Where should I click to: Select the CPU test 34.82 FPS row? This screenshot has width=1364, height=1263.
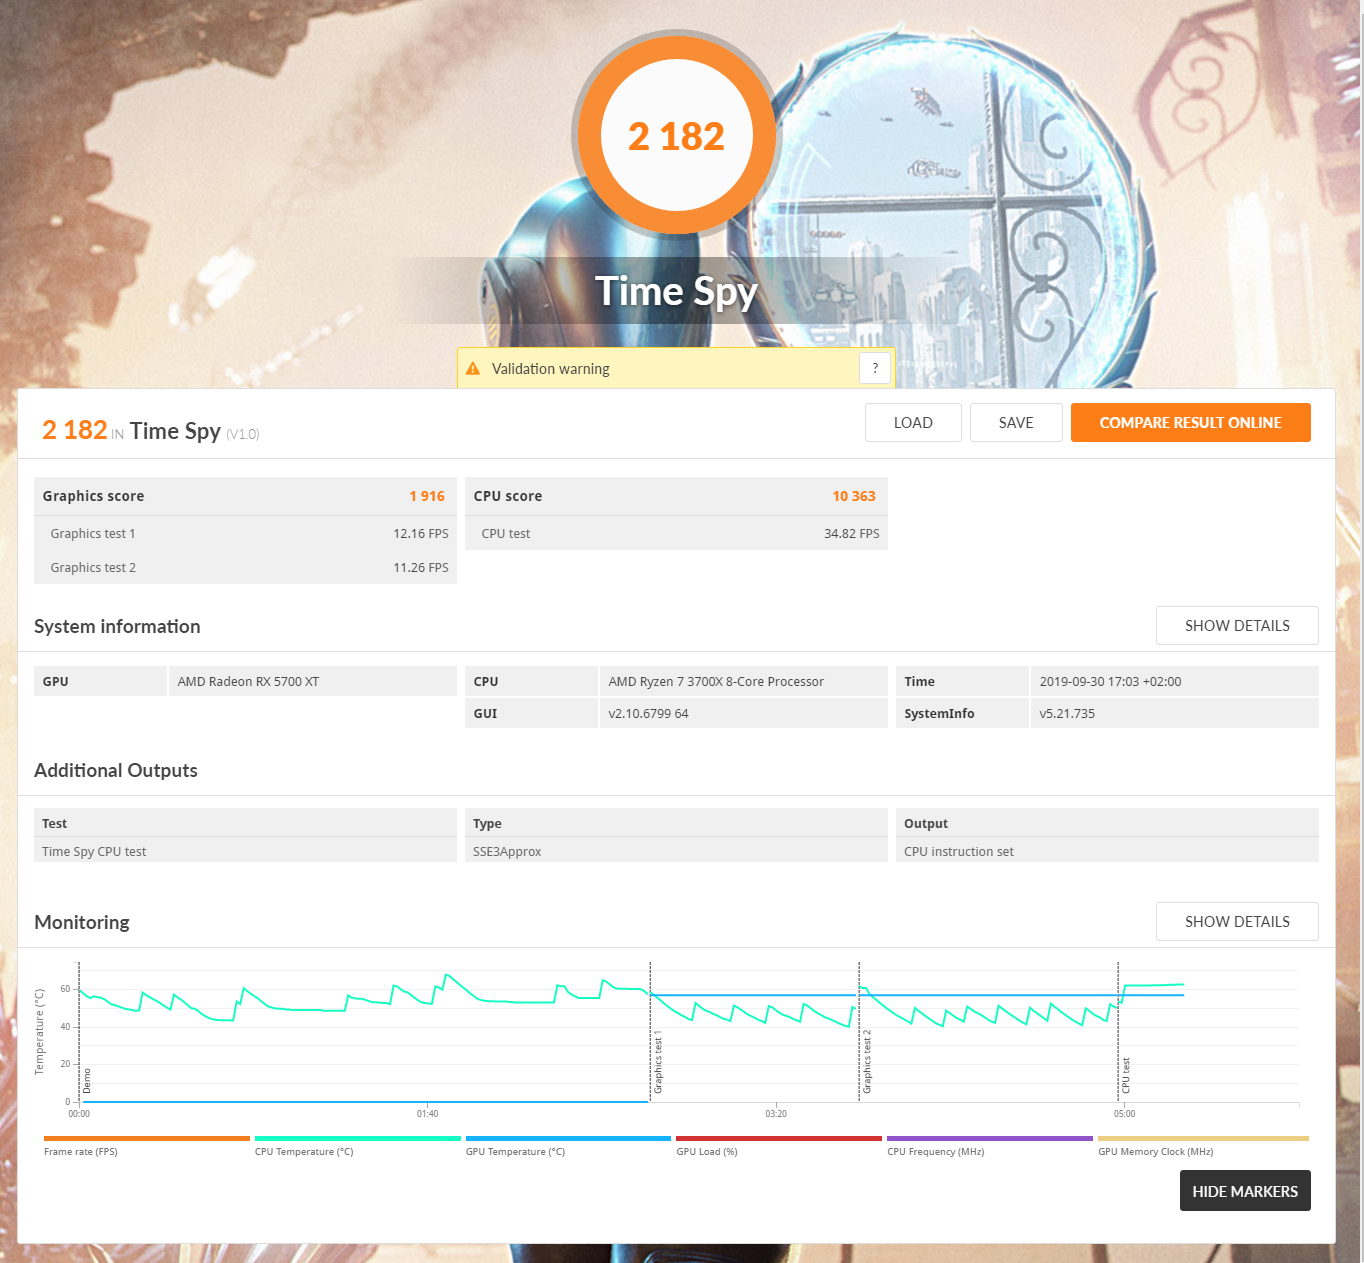click(676, 533)
